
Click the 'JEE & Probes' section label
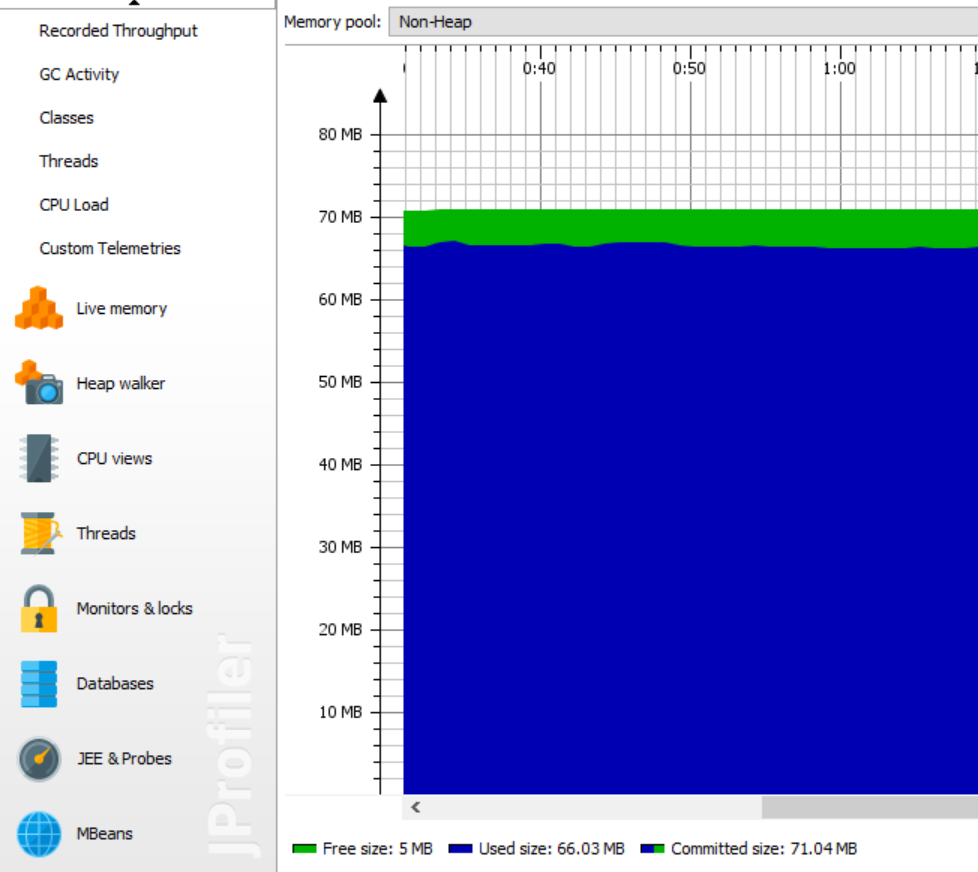coord(124,758)
